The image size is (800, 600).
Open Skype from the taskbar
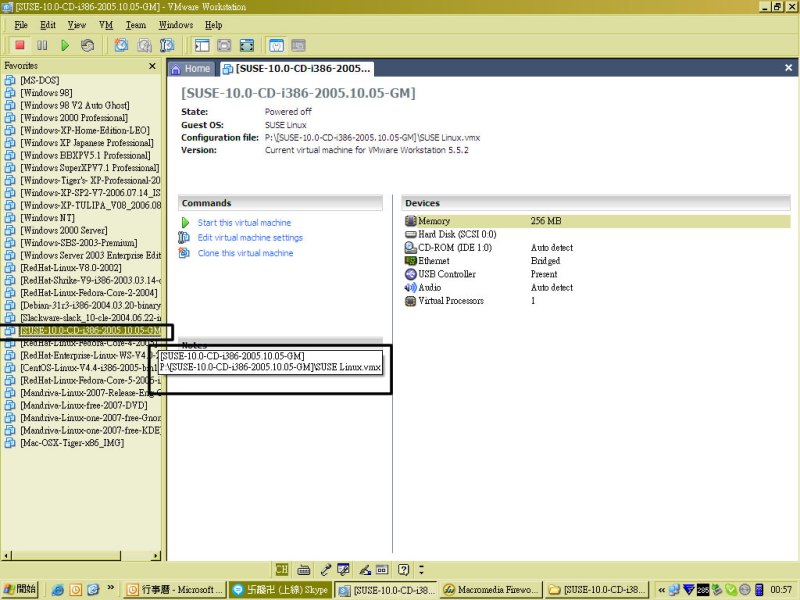pos(281,590)
